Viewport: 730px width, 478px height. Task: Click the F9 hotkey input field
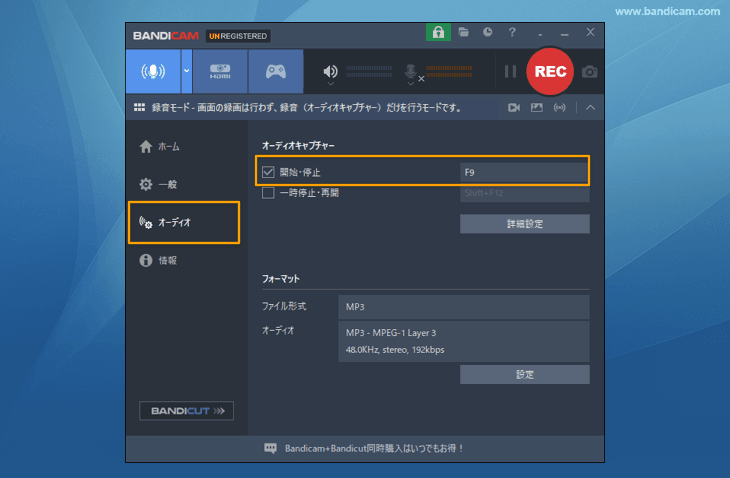pos(524,172)
